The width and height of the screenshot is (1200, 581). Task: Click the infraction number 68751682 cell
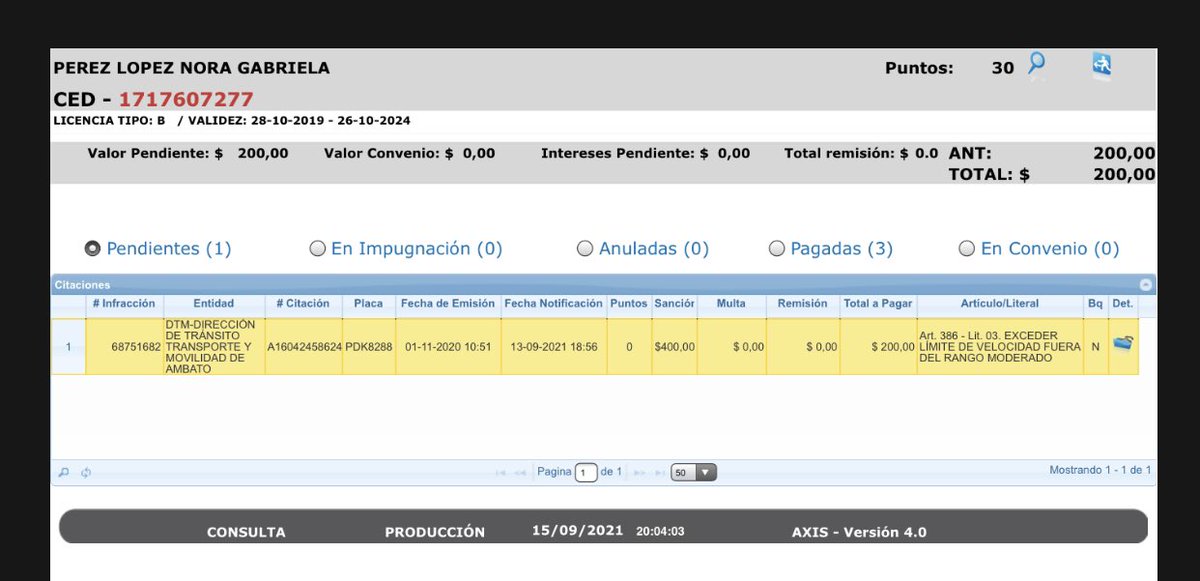point(125,347)
